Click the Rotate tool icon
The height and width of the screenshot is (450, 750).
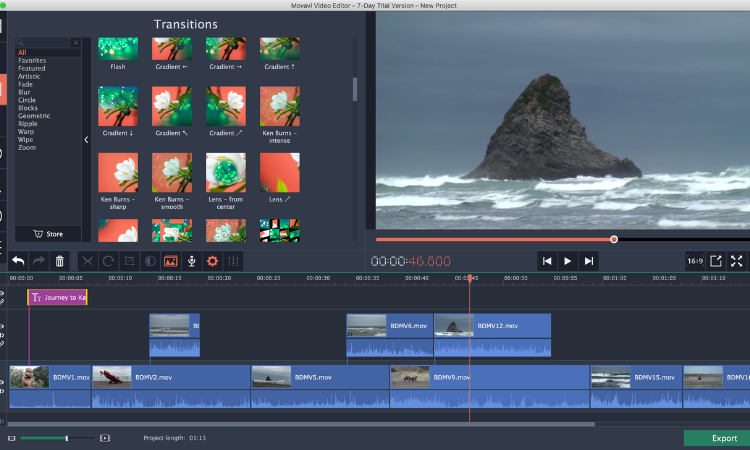click(109, 261)
